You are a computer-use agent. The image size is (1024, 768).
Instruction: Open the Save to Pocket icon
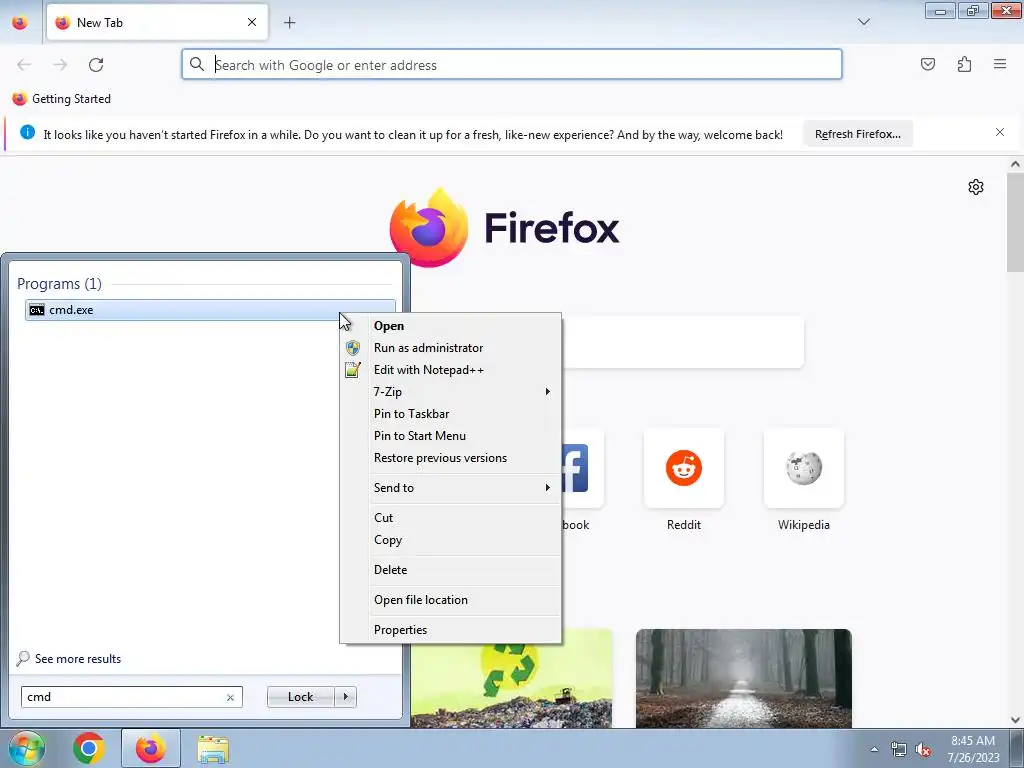(x=927, y=64)
